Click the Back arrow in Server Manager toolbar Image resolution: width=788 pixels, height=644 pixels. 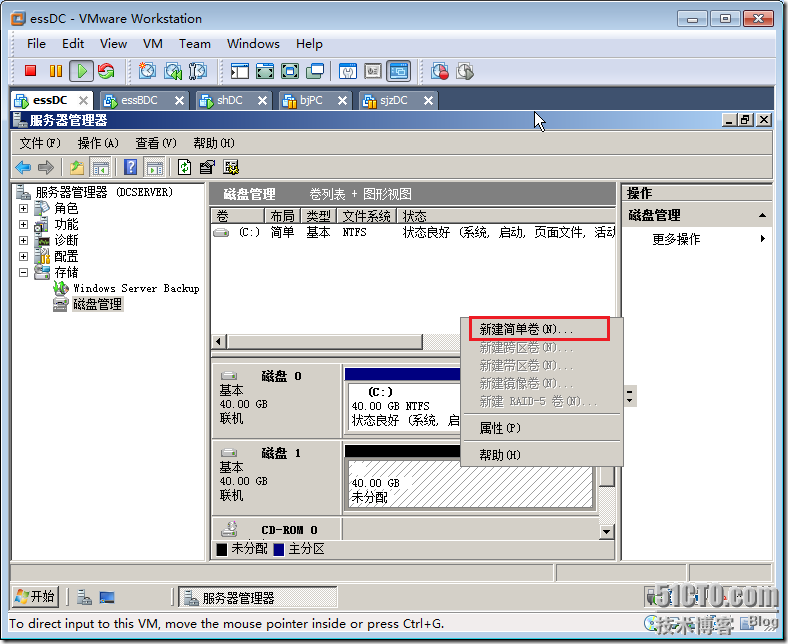click(x=23, y=167)
